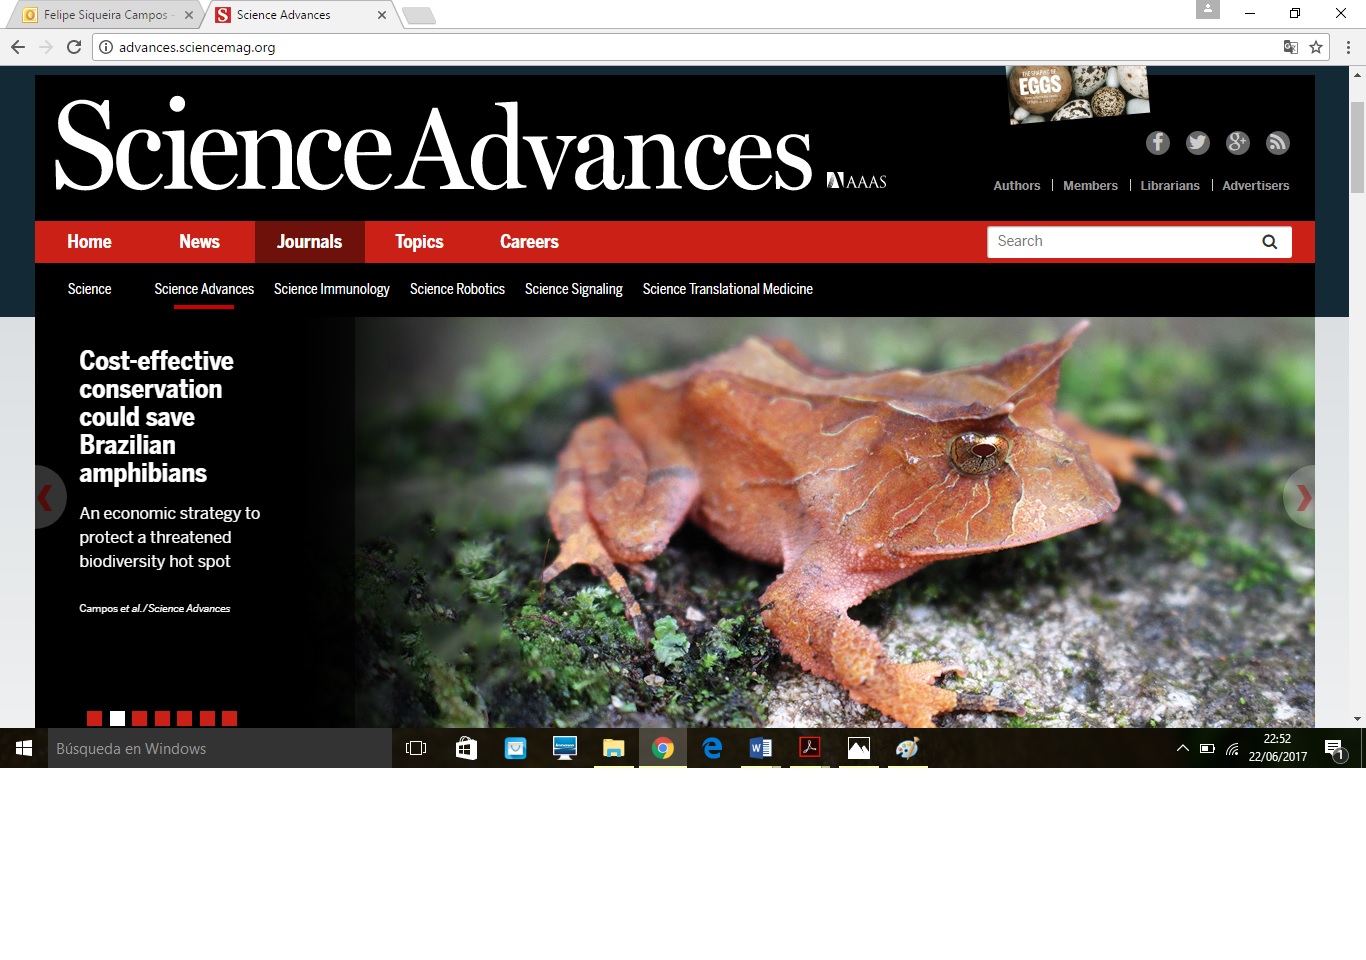Viewport: 1366px width, 960px height.
Task: Open the RSS feed icon
Action: click(x=1277, y=143)
